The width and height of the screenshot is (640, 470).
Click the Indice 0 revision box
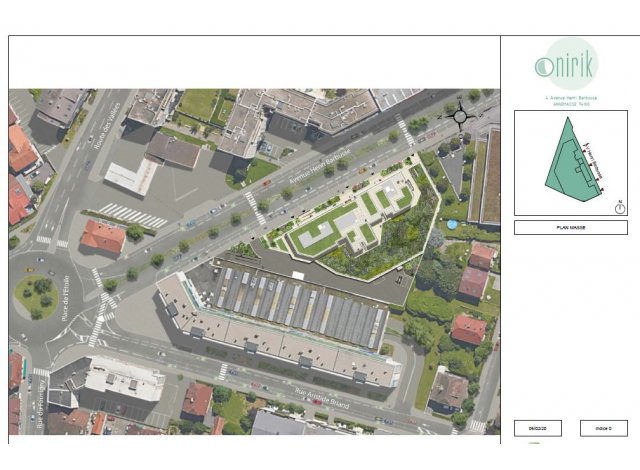click(x=603, y=427)
